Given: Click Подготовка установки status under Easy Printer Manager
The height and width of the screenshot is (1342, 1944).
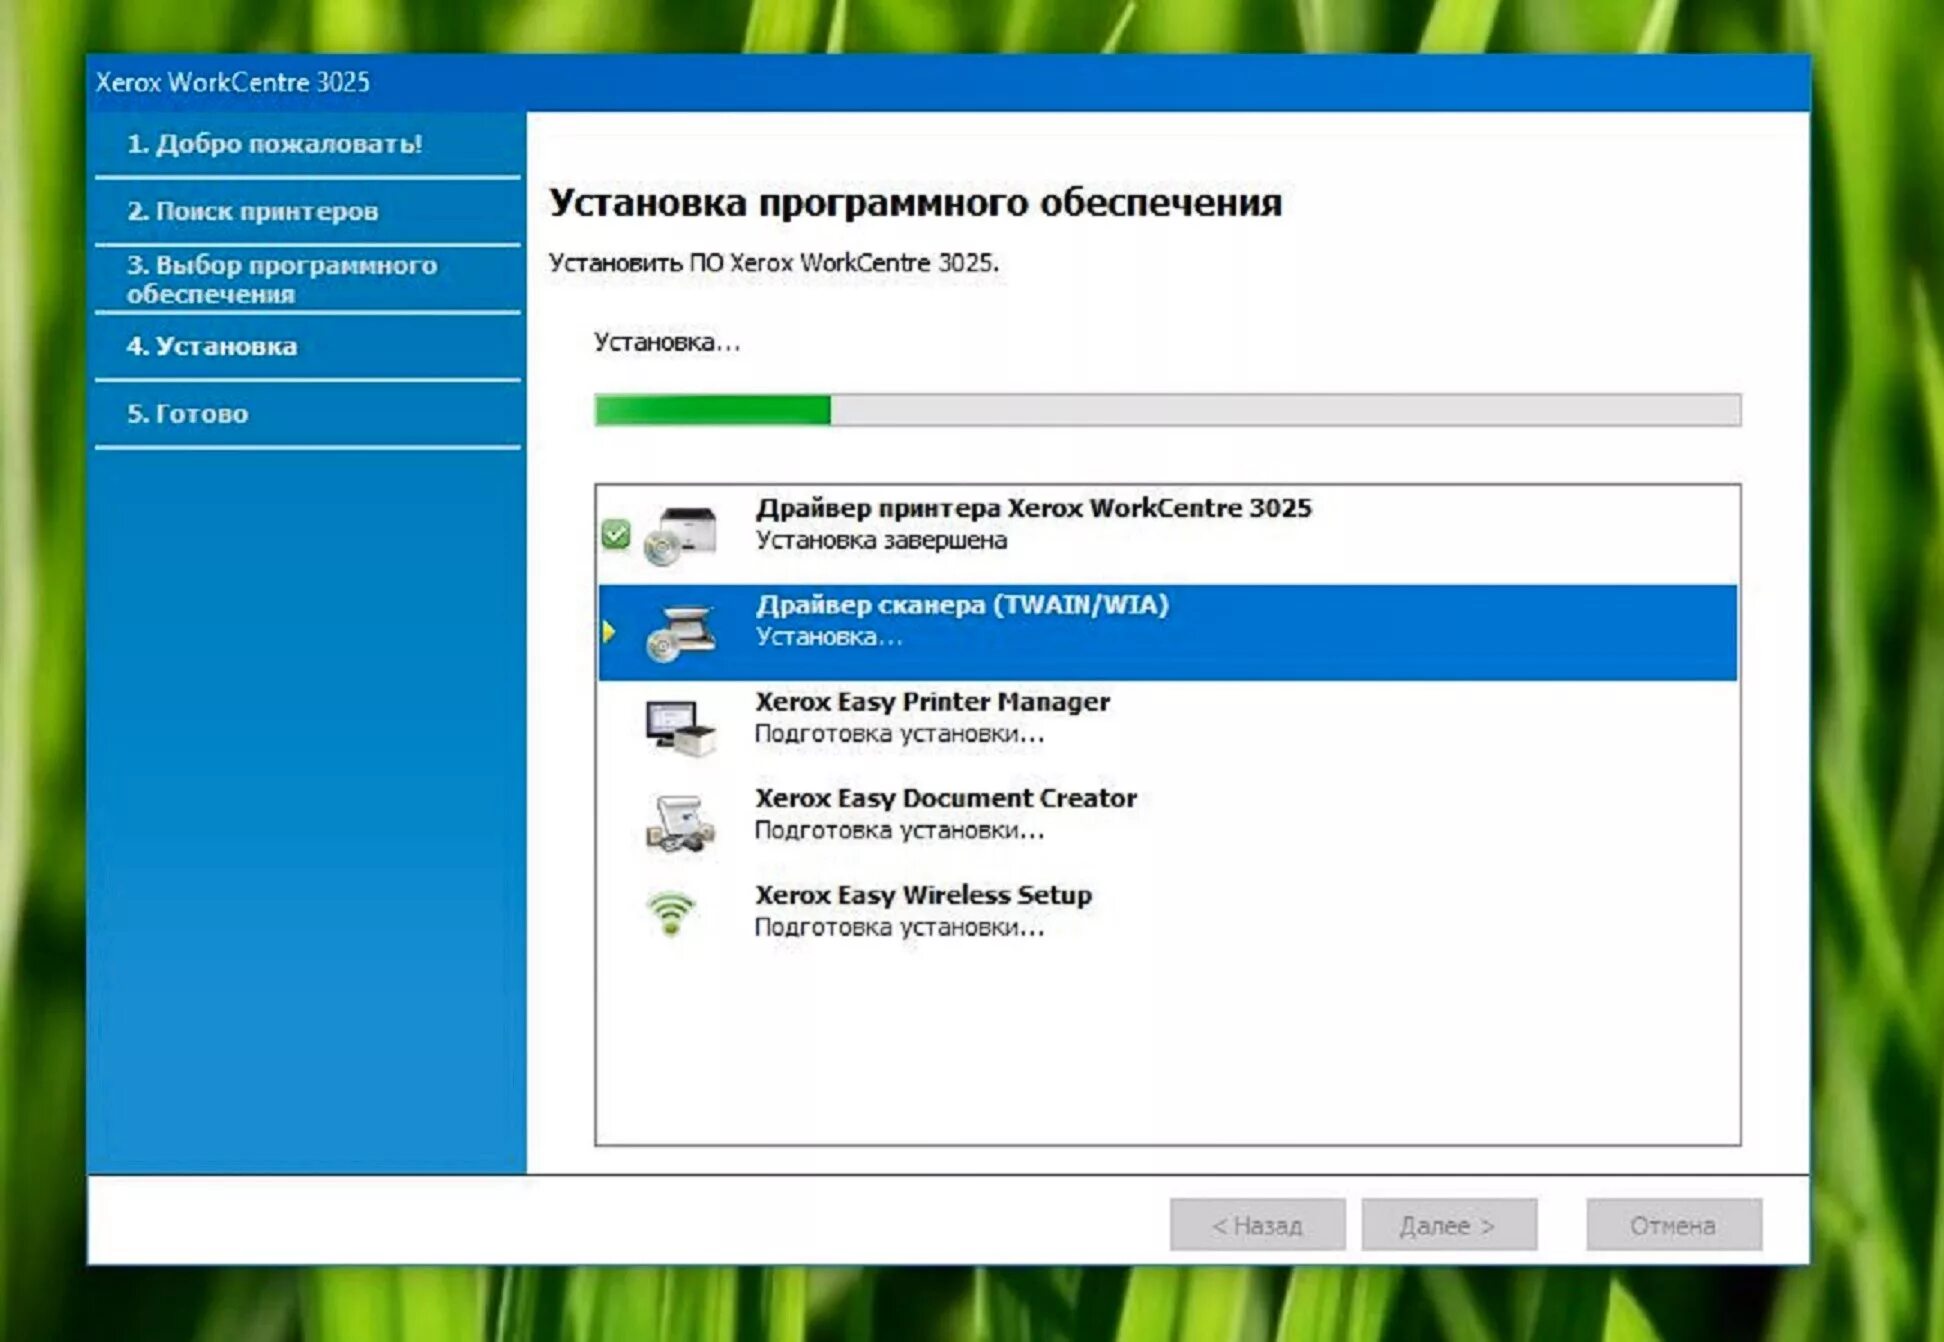Looking at the screenshot, I should coord(899,734).
